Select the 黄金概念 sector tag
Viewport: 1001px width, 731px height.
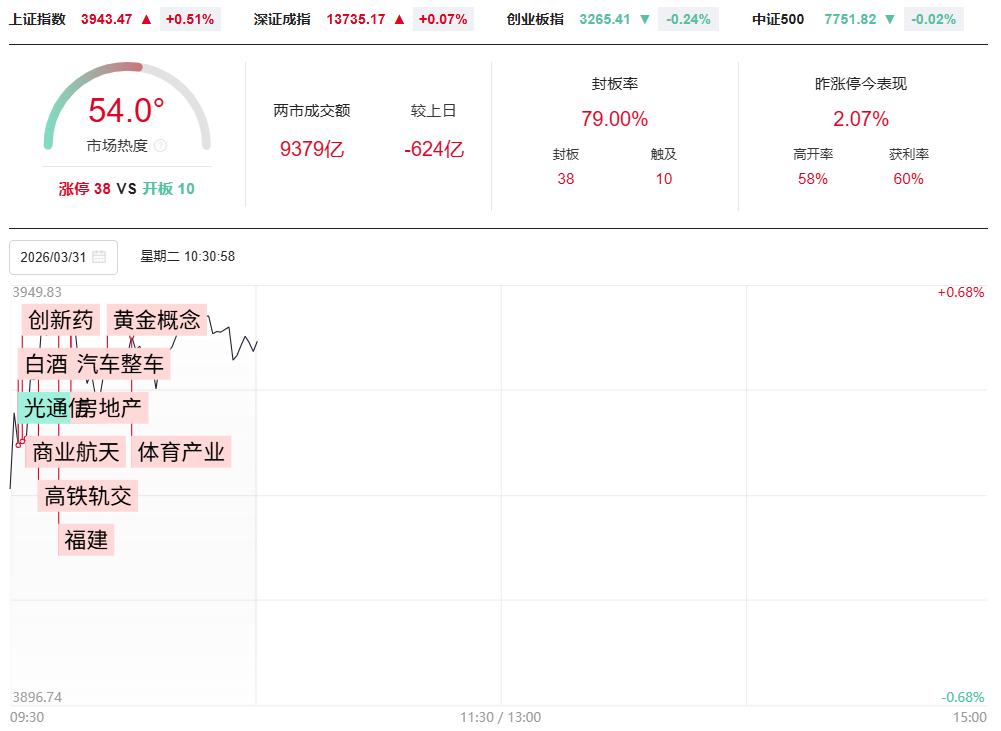point(157,320)
